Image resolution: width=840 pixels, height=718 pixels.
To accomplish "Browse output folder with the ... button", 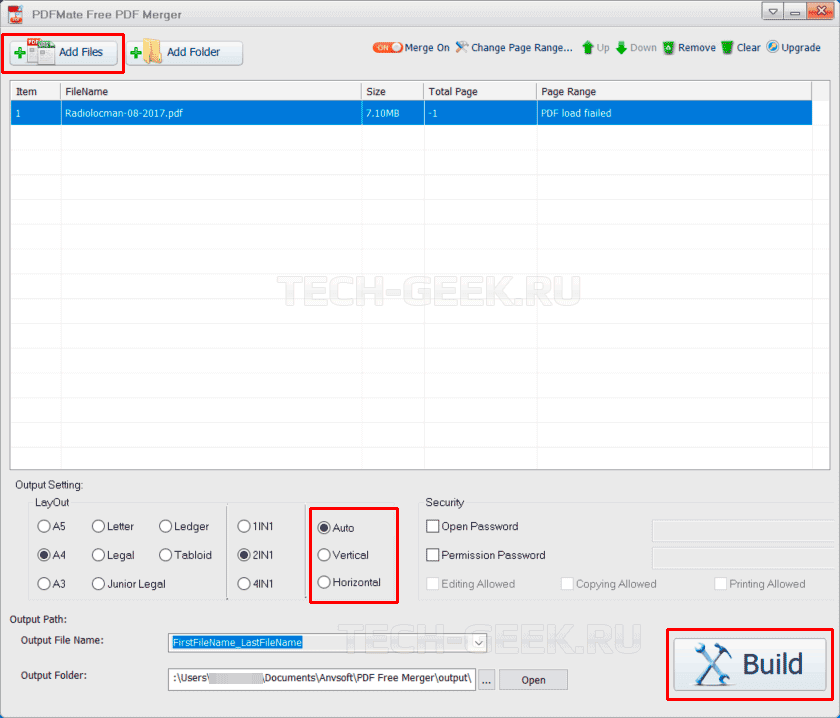I will [486, 680].
